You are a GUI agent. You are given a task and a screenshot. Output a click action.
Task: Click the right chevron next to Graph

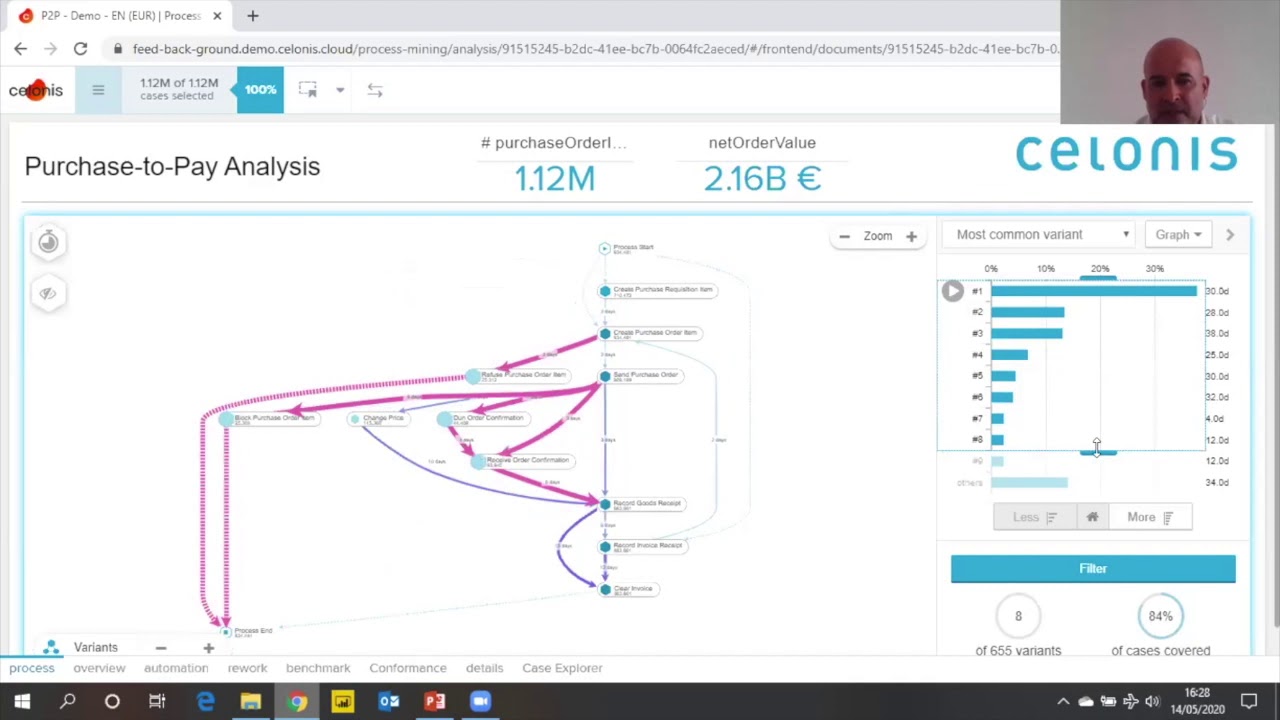1230,235
